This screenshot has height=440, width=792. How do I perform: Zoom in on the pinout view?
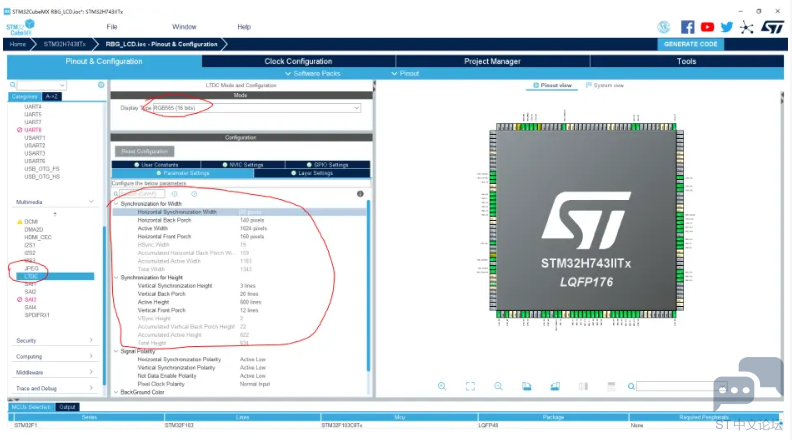[442, 386]
